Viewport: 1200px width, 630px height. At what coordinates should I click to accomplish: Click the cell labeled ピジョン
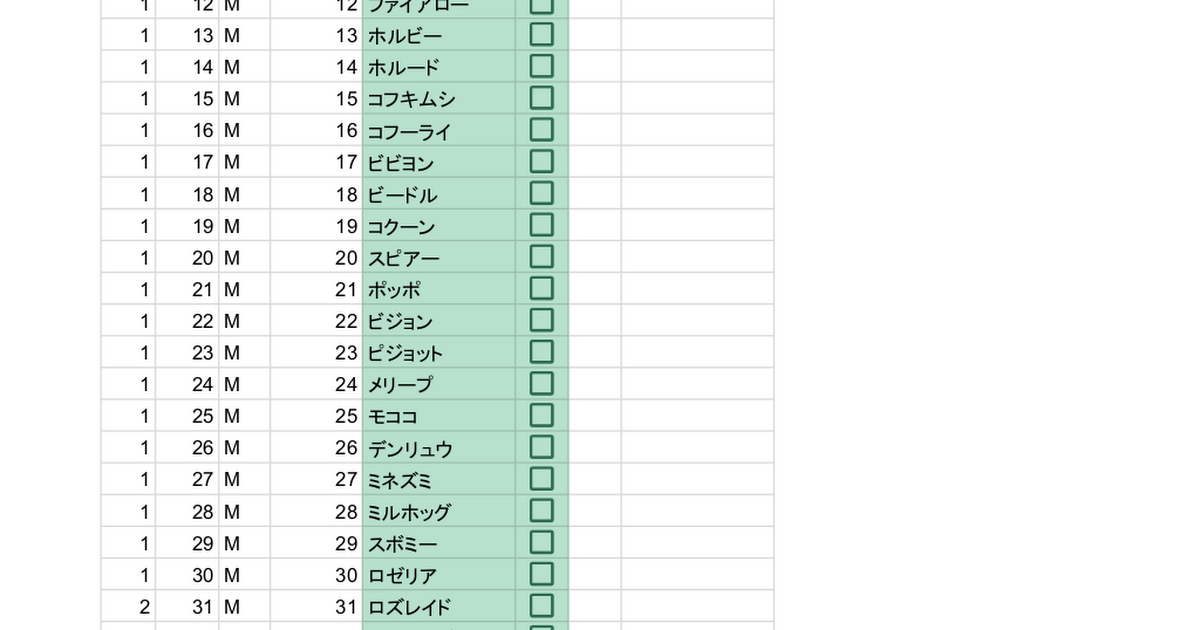click(438, 321)
